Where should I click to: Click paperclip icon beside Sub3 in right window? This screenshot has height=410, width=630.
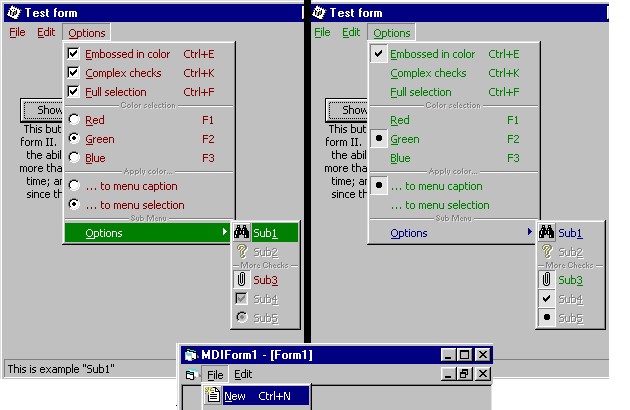pyautogui.click(x=546, y=280)
